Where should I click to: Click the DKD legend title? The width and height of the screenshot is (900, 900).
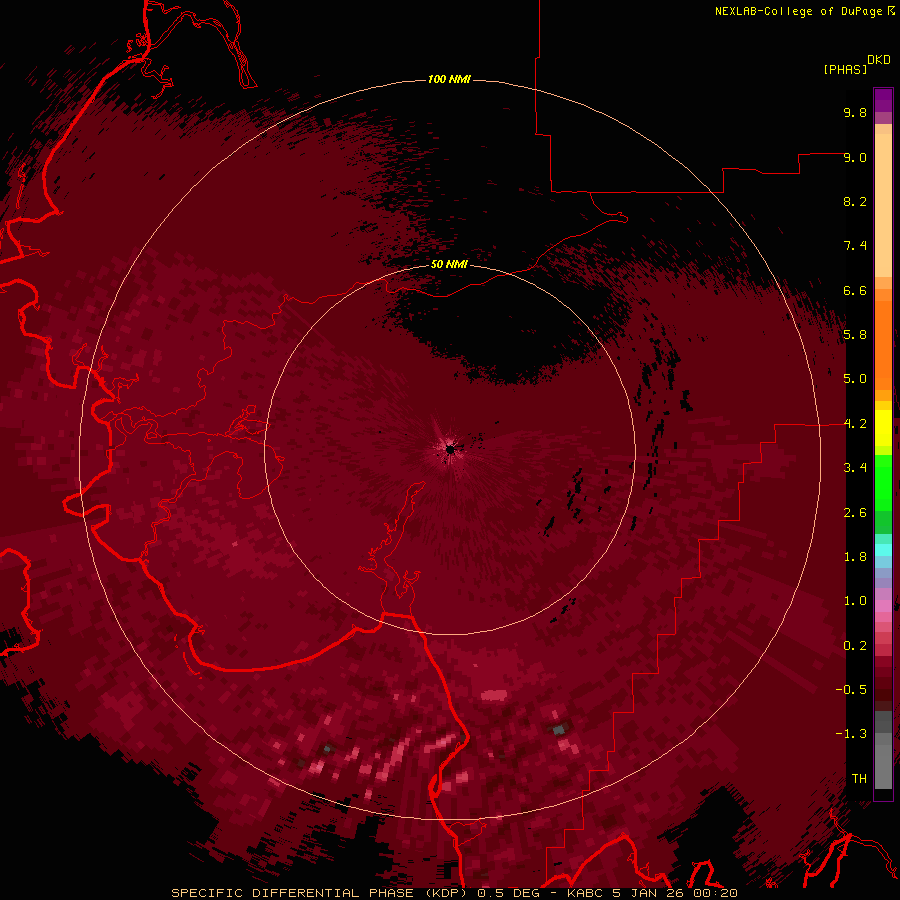click(879, 60)
